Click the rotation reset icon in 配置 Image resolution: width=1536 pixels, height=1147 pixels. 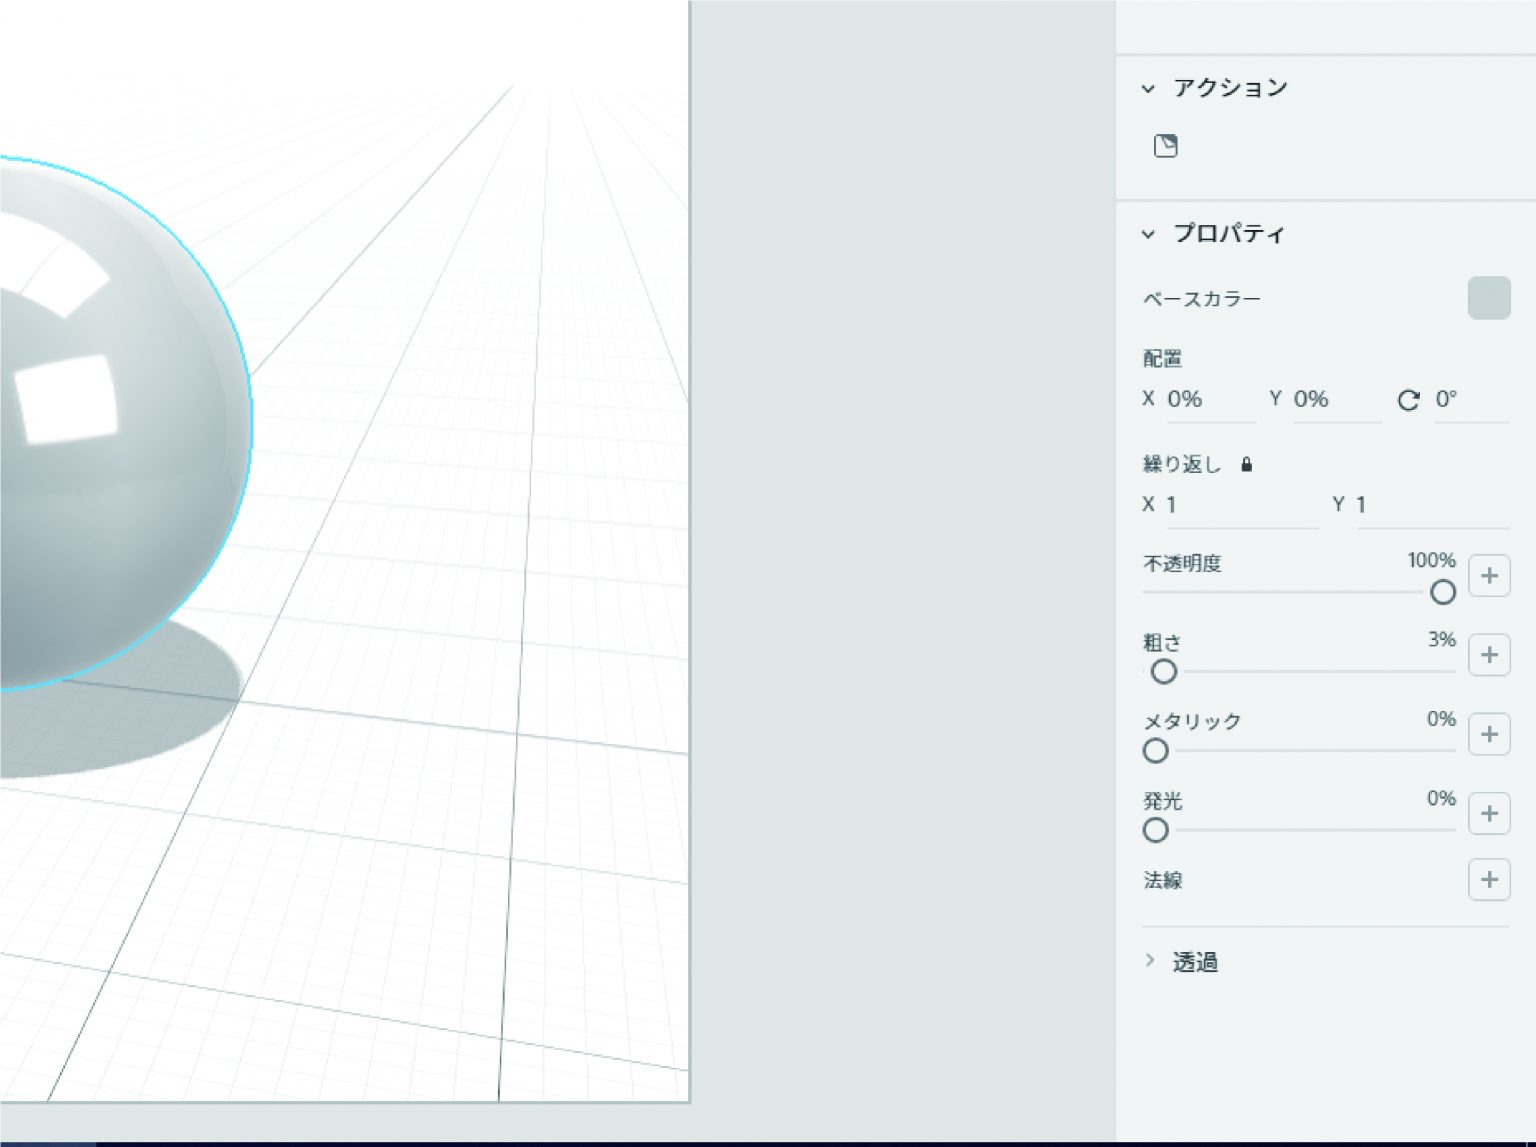pyautogui.click(x=1410, y=400)
